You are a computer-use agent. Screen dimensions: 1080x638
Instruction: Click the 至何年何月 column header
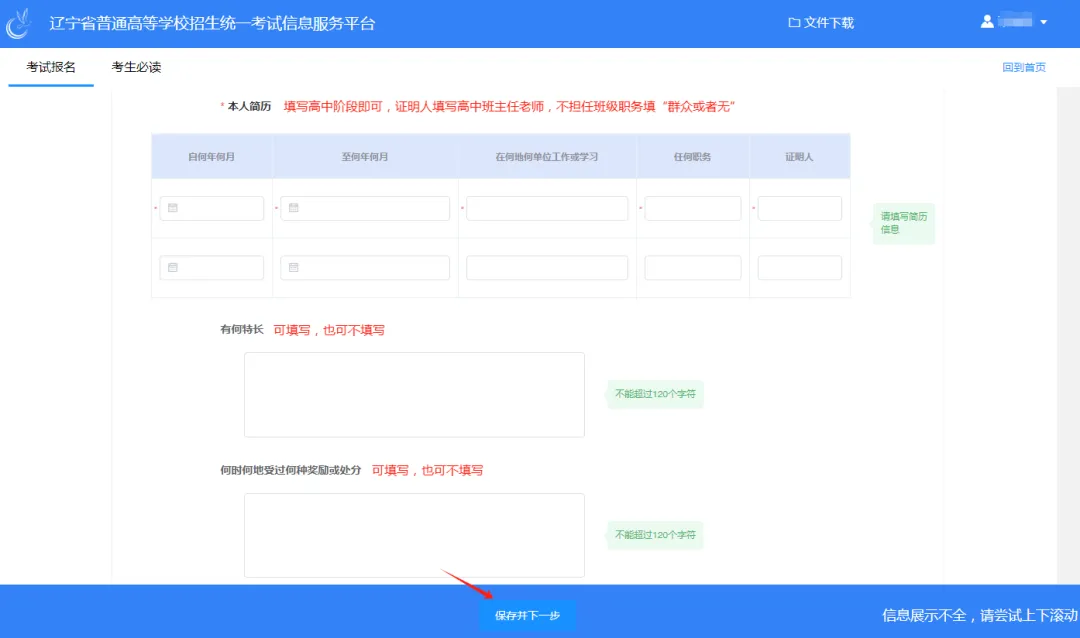(365, 156)
